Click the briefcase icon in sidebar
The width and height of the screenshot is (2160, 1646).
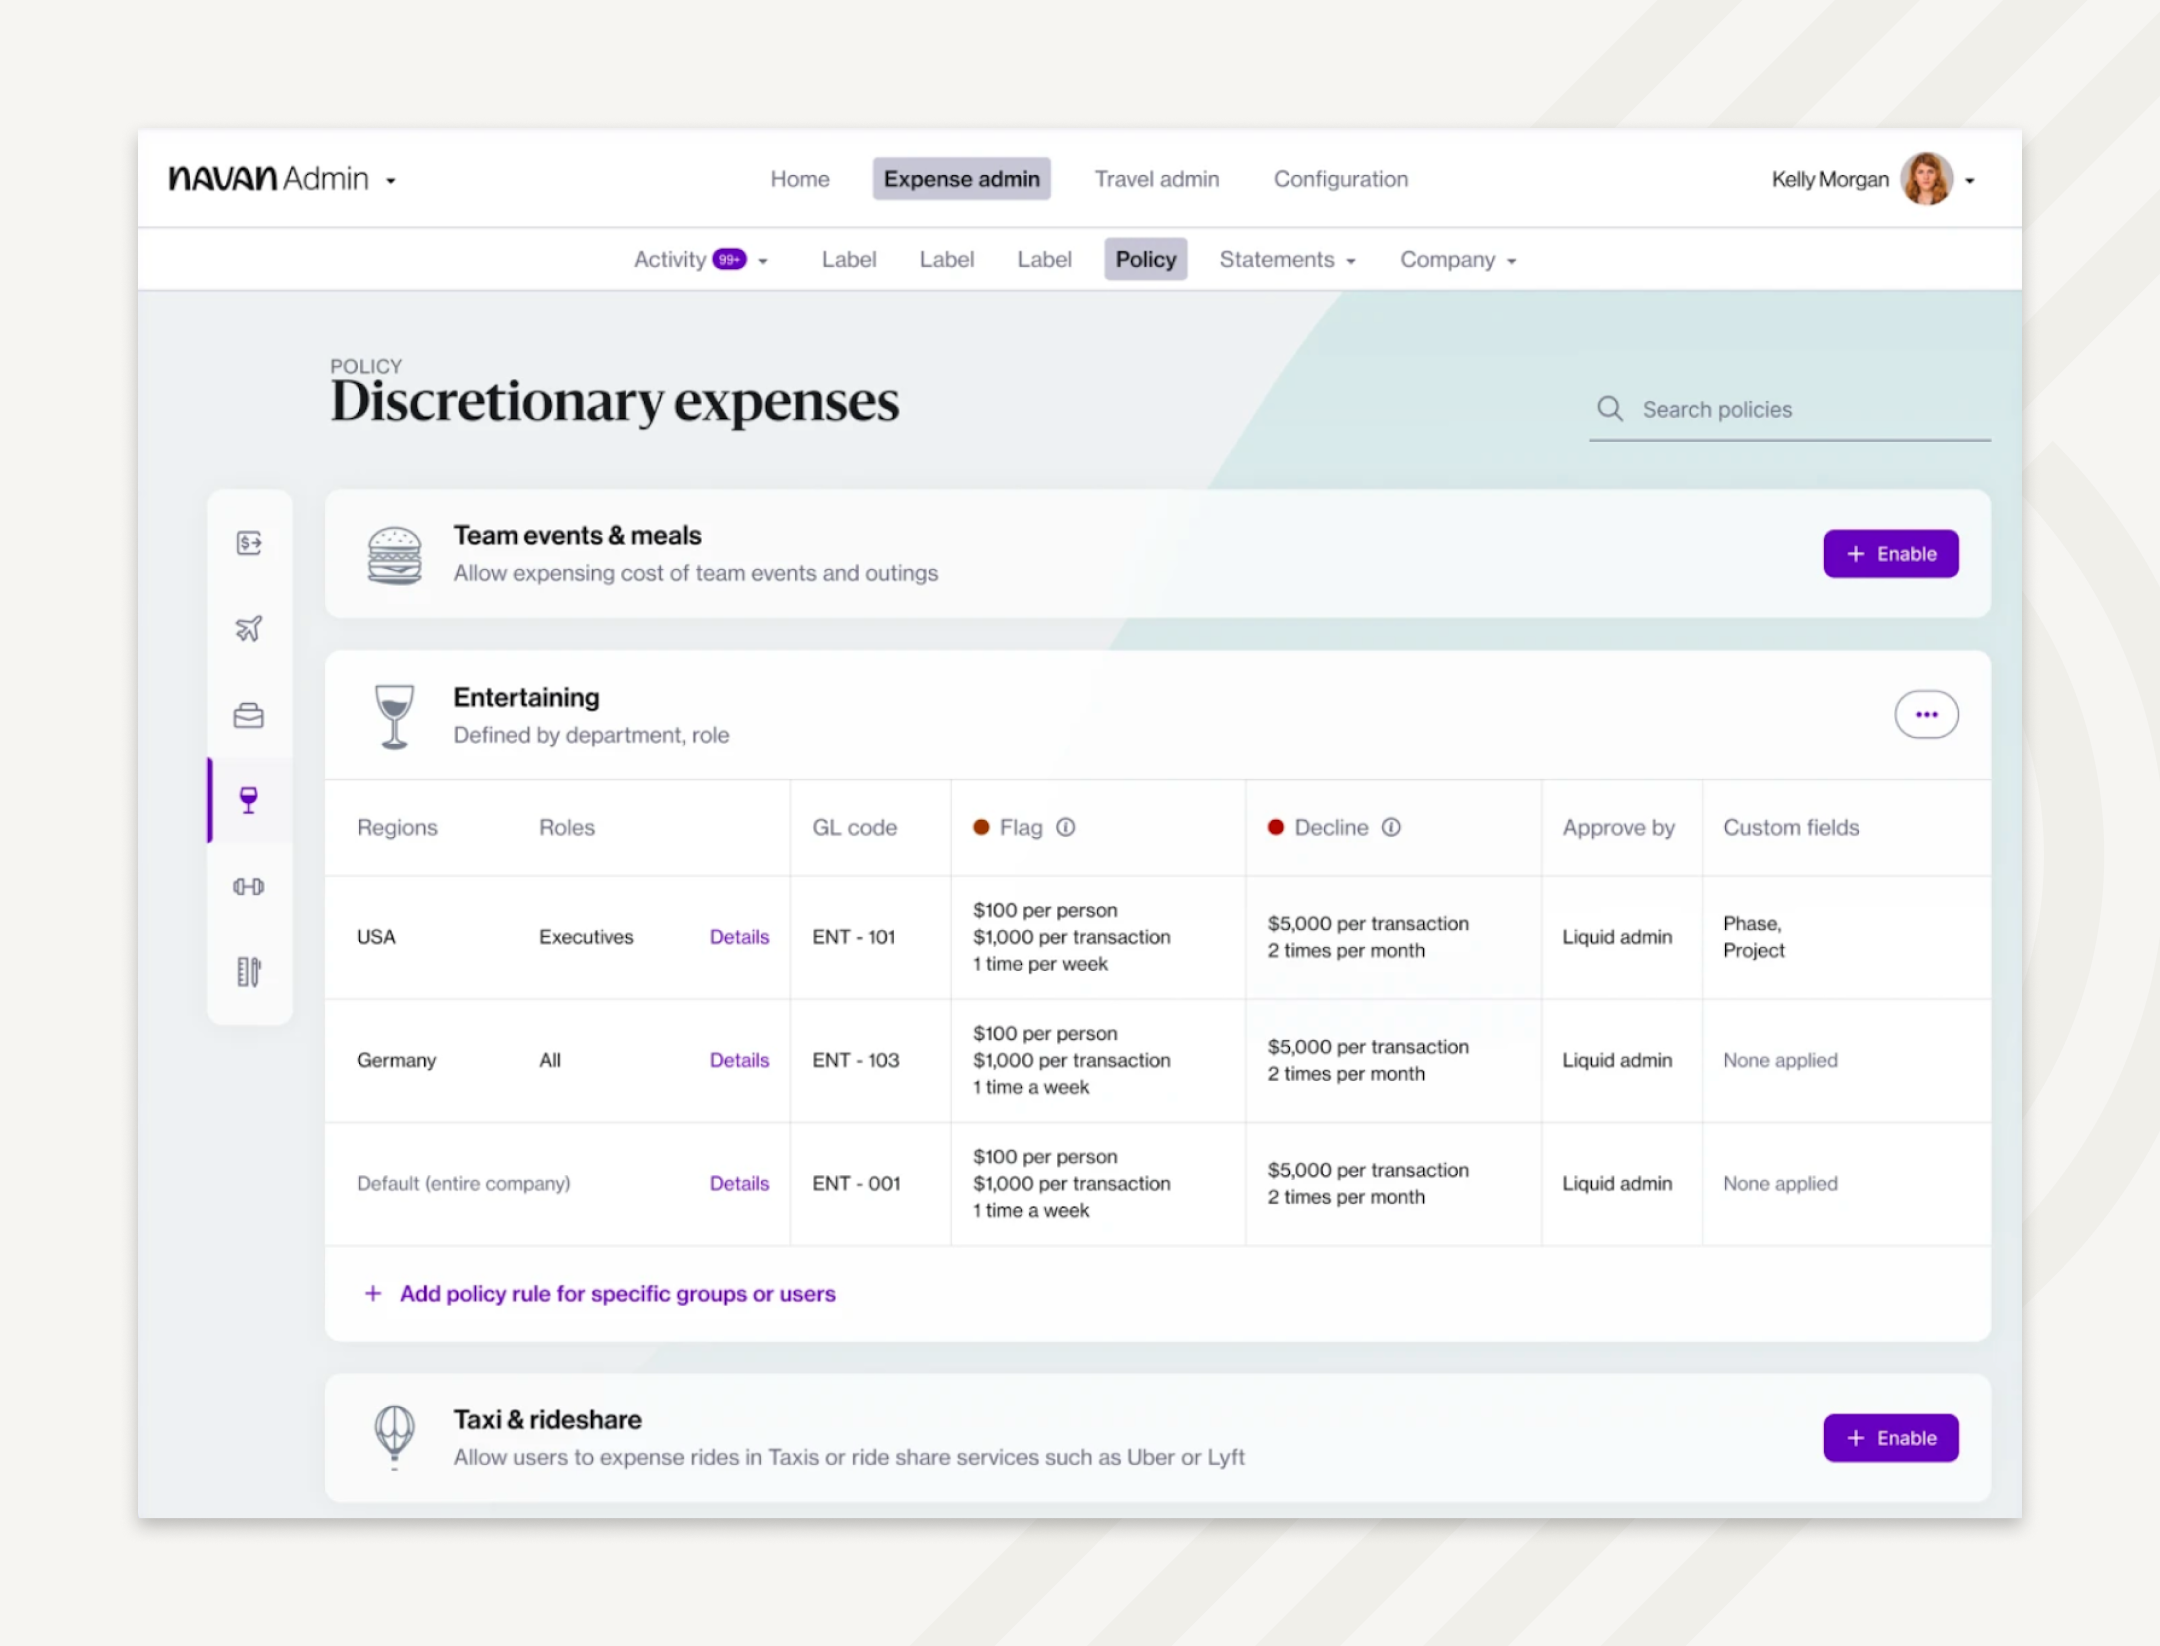pos(247,712)
